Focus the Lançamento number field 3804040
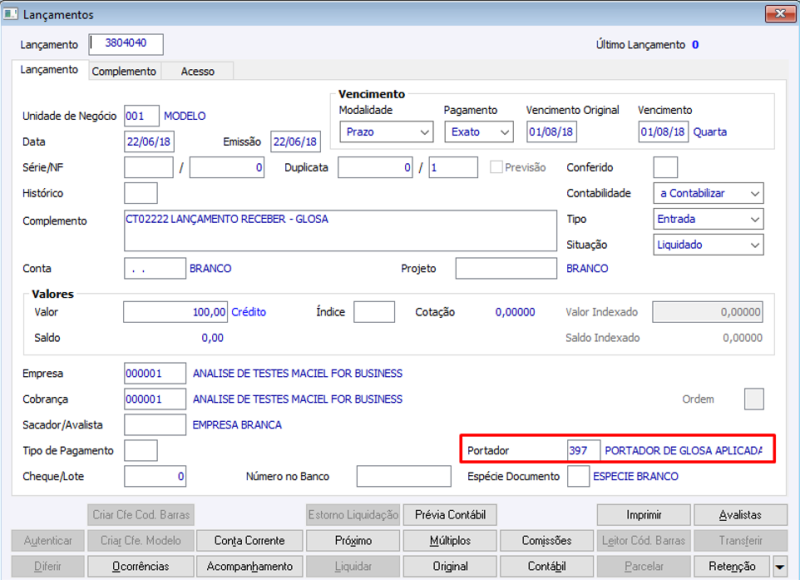The image size is (800, 580). [x=126, y=44]
